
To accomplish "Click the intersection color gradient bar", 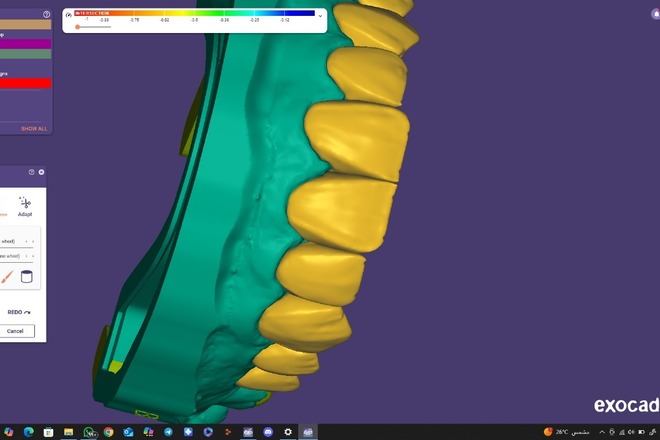I will 194,13.
